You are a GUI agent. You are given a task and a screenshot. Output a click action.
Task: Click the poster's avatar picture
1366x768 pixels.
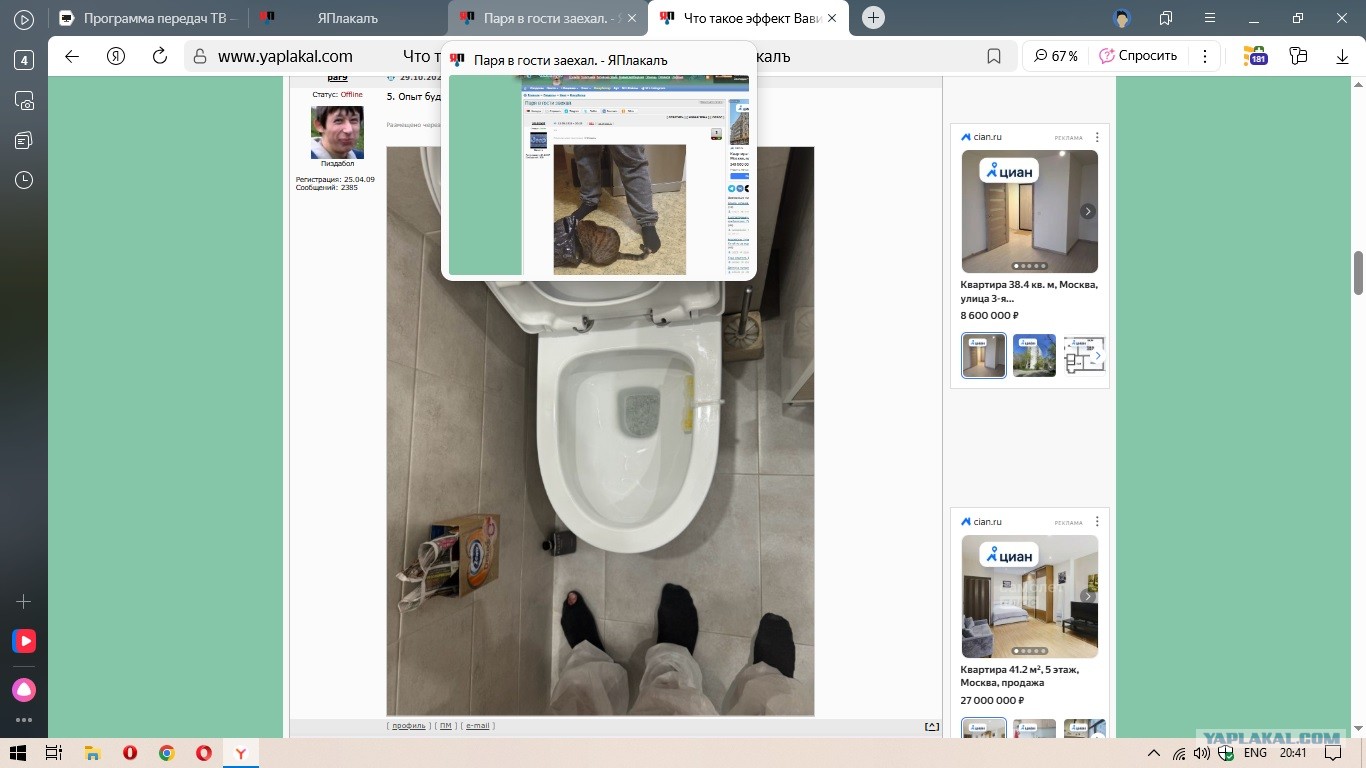(337, 132)
